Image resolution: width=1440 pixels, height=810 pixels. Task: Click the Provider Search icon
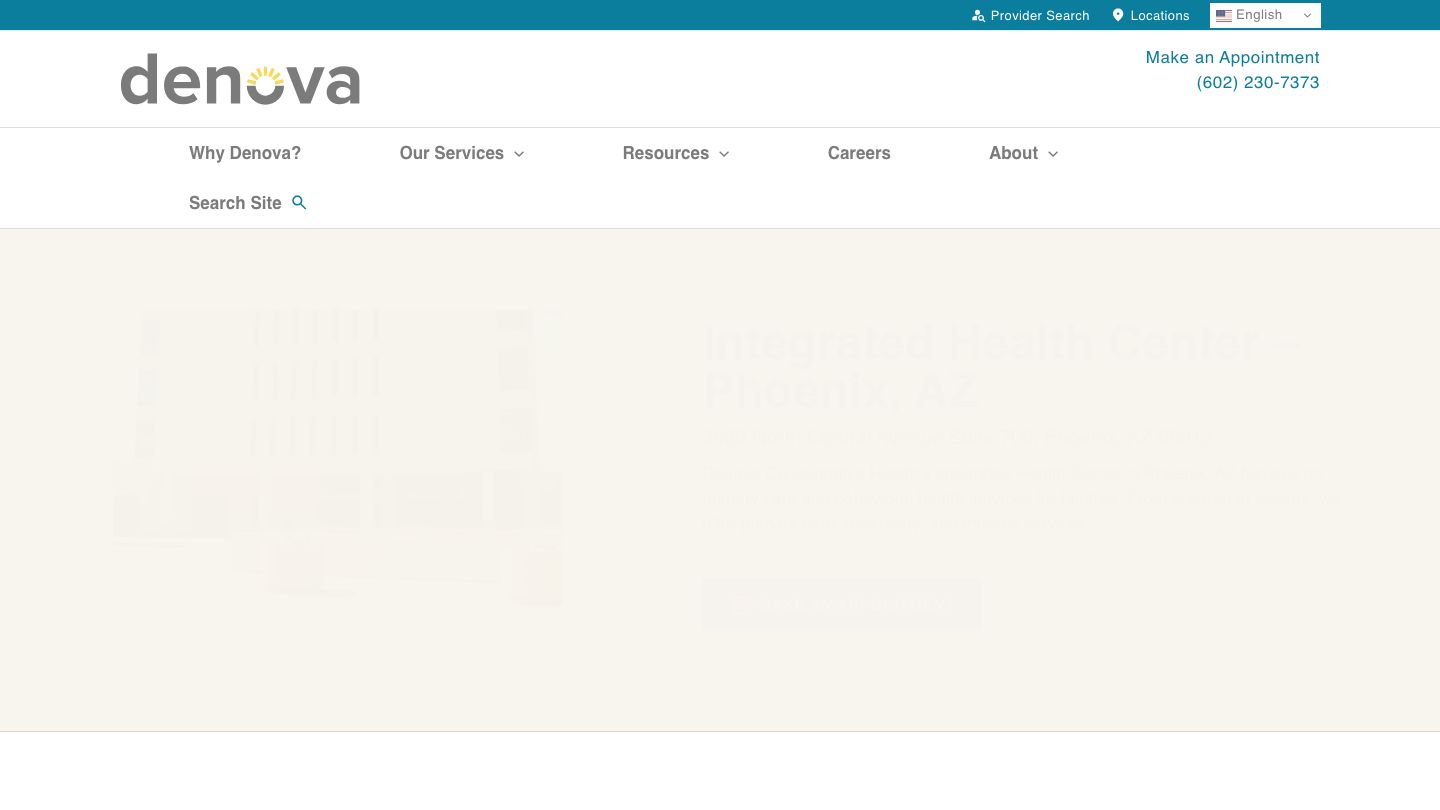[978, 15]
